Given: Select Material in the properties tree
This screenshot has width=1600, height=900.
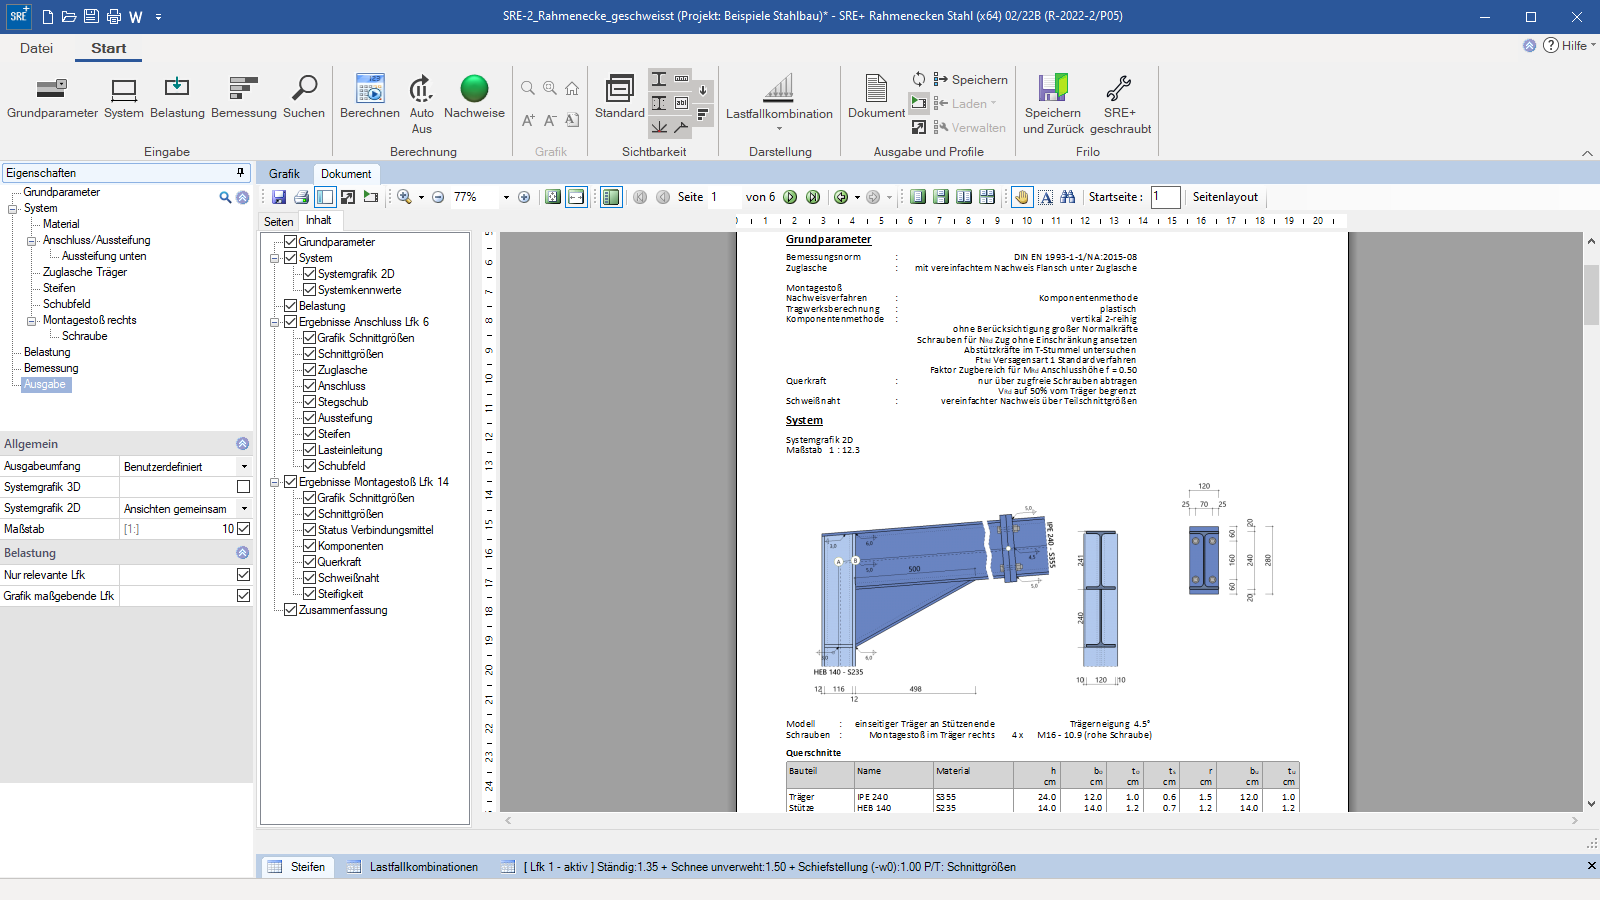Looking at the screenshot, I should 61,224.
